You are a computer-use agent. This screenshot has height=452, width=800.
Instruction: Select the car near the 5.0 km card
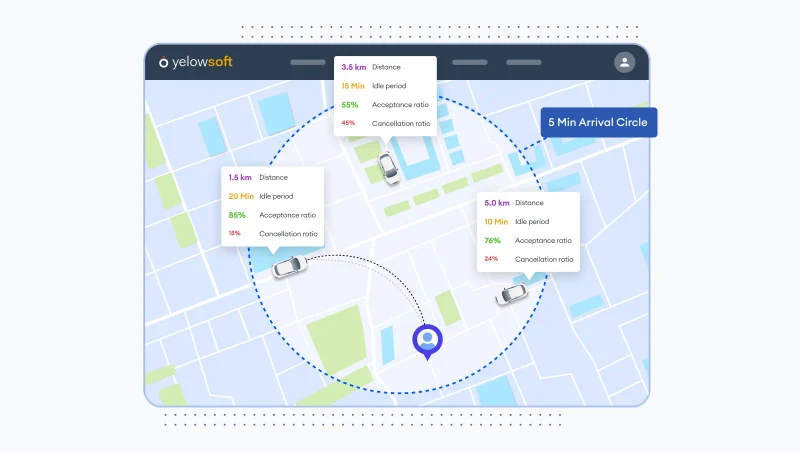511,294
